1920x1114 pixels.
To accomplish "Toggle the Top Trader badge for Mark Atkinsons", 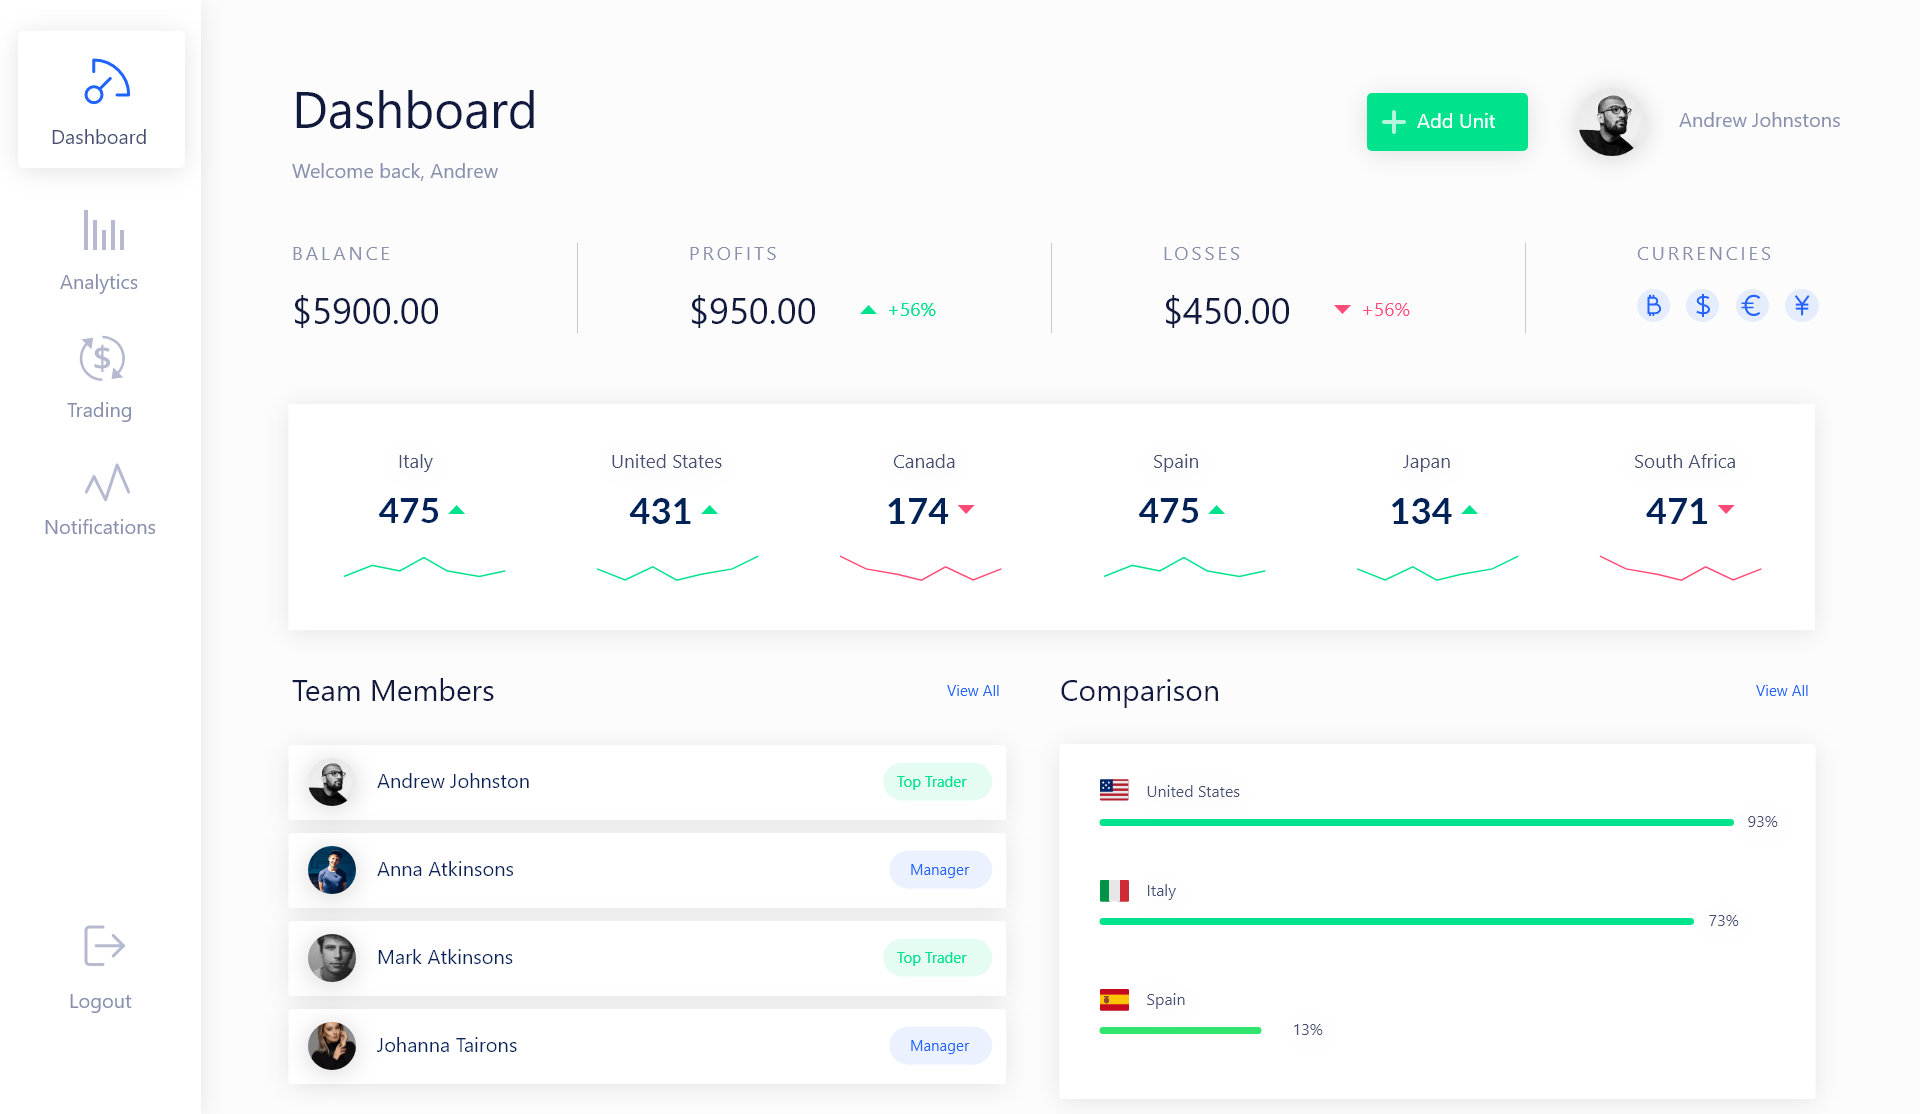I will (936, 957).
